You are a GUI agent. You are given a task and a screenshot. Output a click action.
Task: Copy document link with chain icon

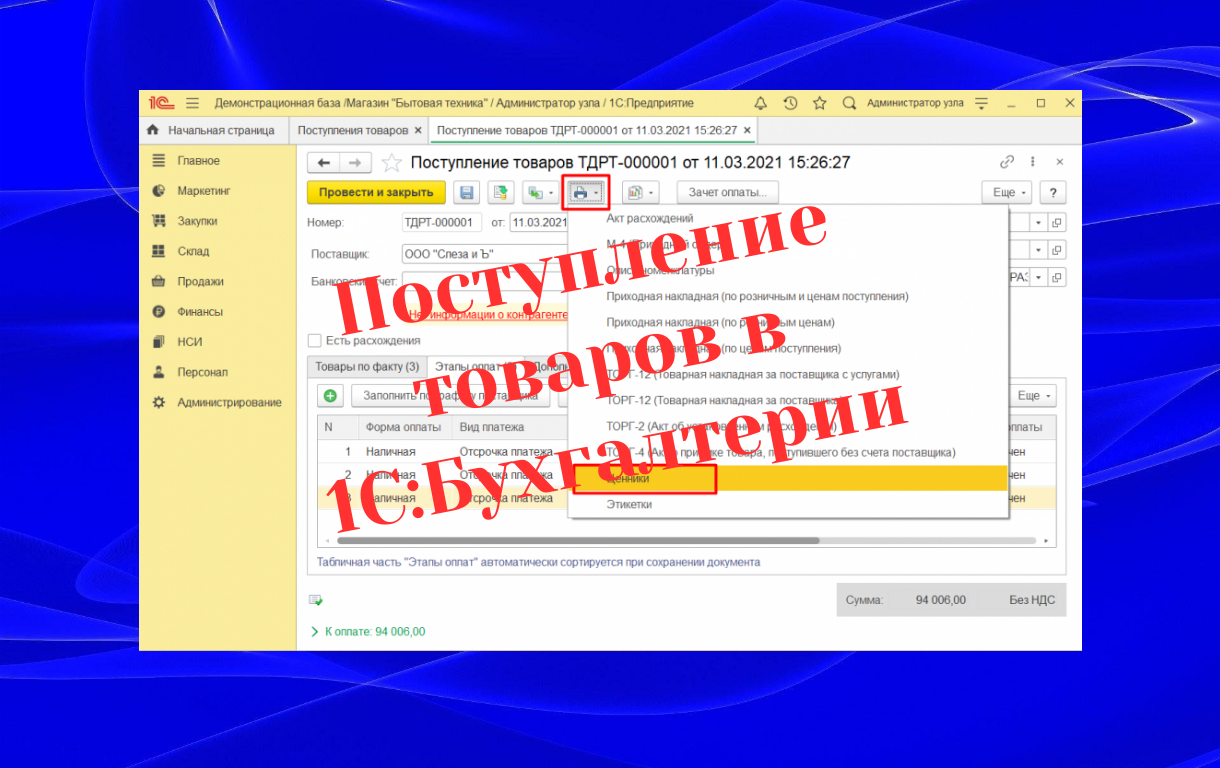point(1007,162)
